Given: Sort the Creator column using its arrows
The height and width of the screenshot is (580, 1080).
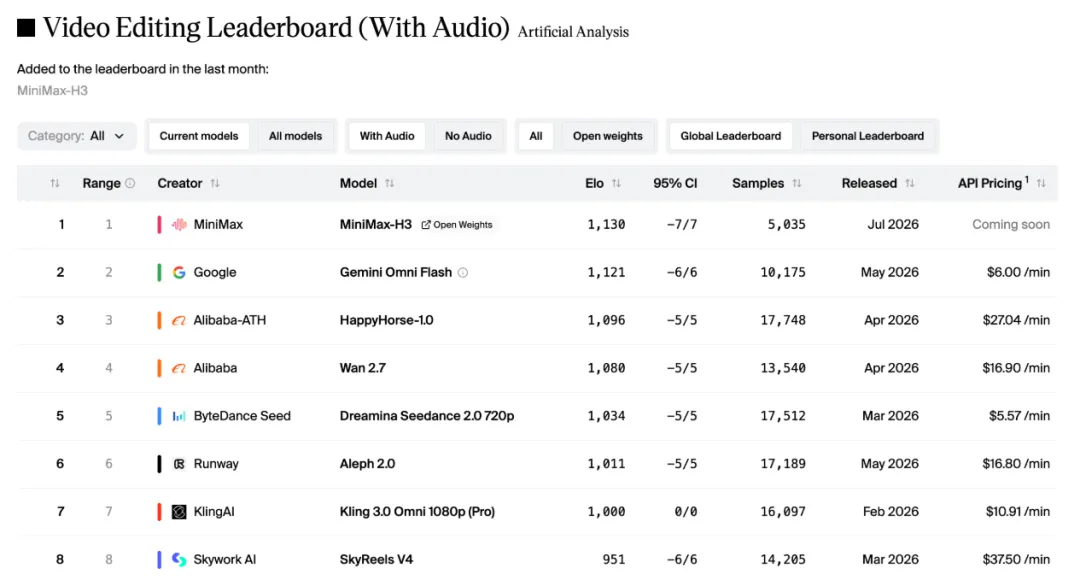Looking at the screenshot, I should tap(215, 183).
